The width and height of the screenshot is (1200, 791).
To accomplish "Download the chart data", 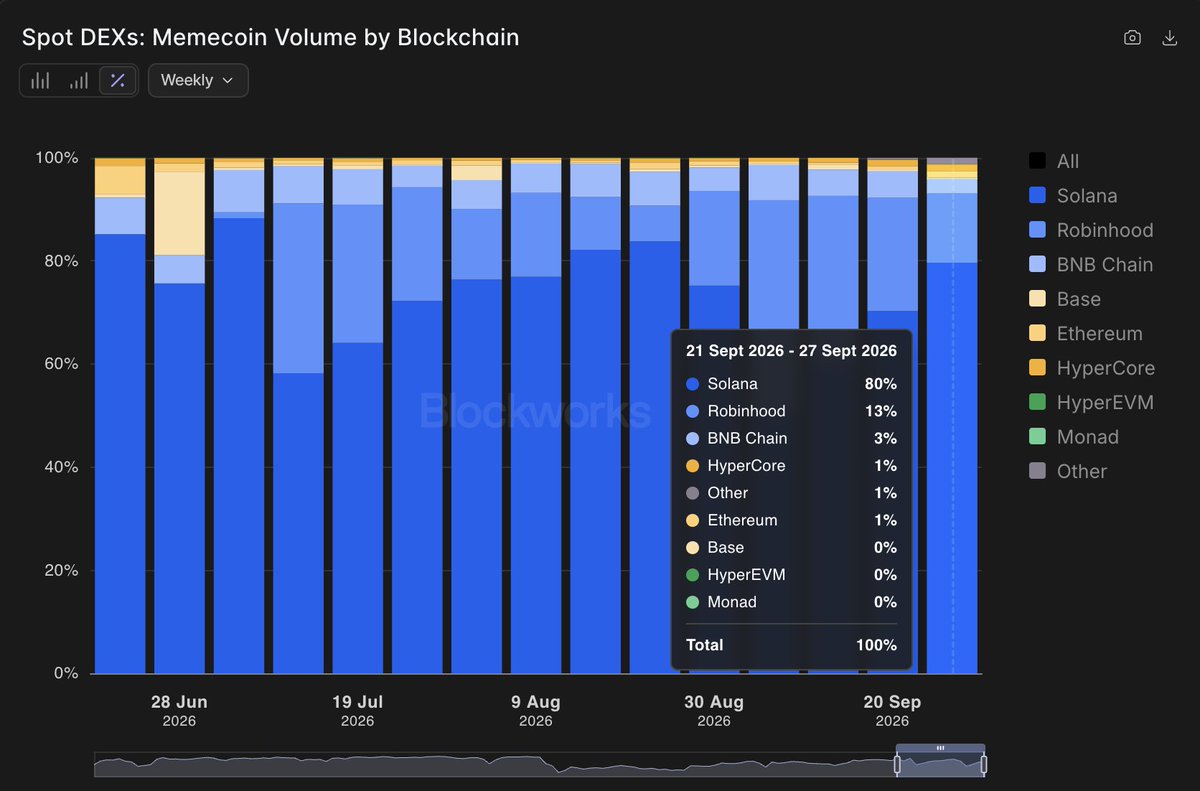I will click(1169, 38).
